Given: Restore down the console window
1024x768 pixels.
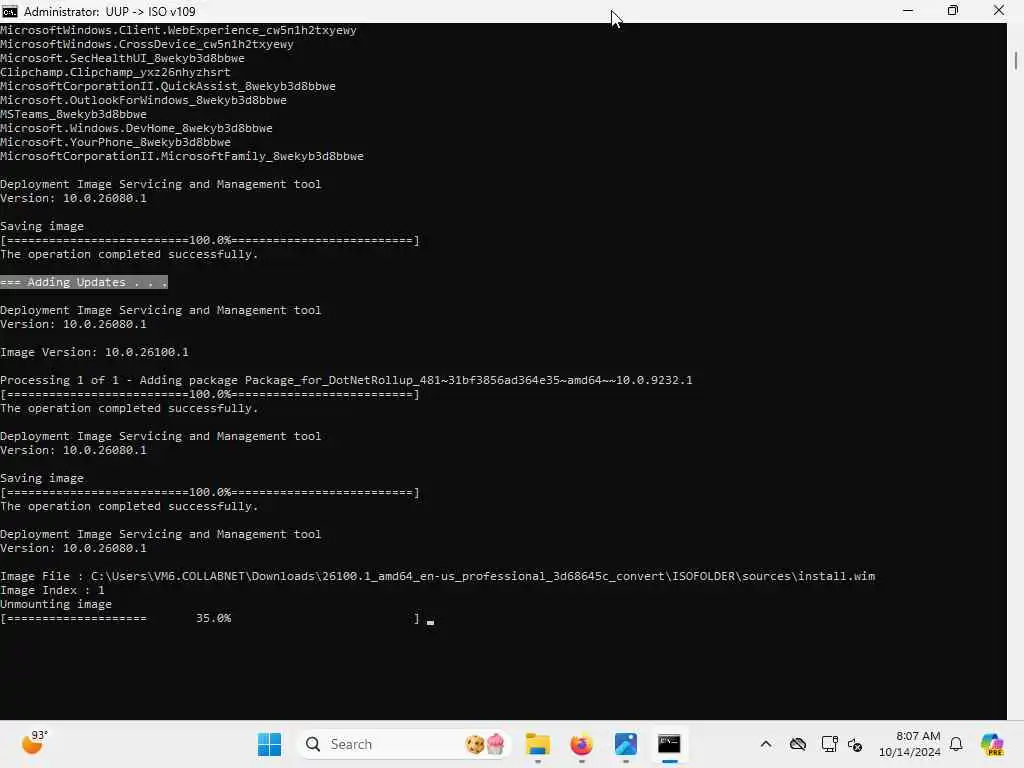Looking at the screenshot, I should click(x=953, y=11).
